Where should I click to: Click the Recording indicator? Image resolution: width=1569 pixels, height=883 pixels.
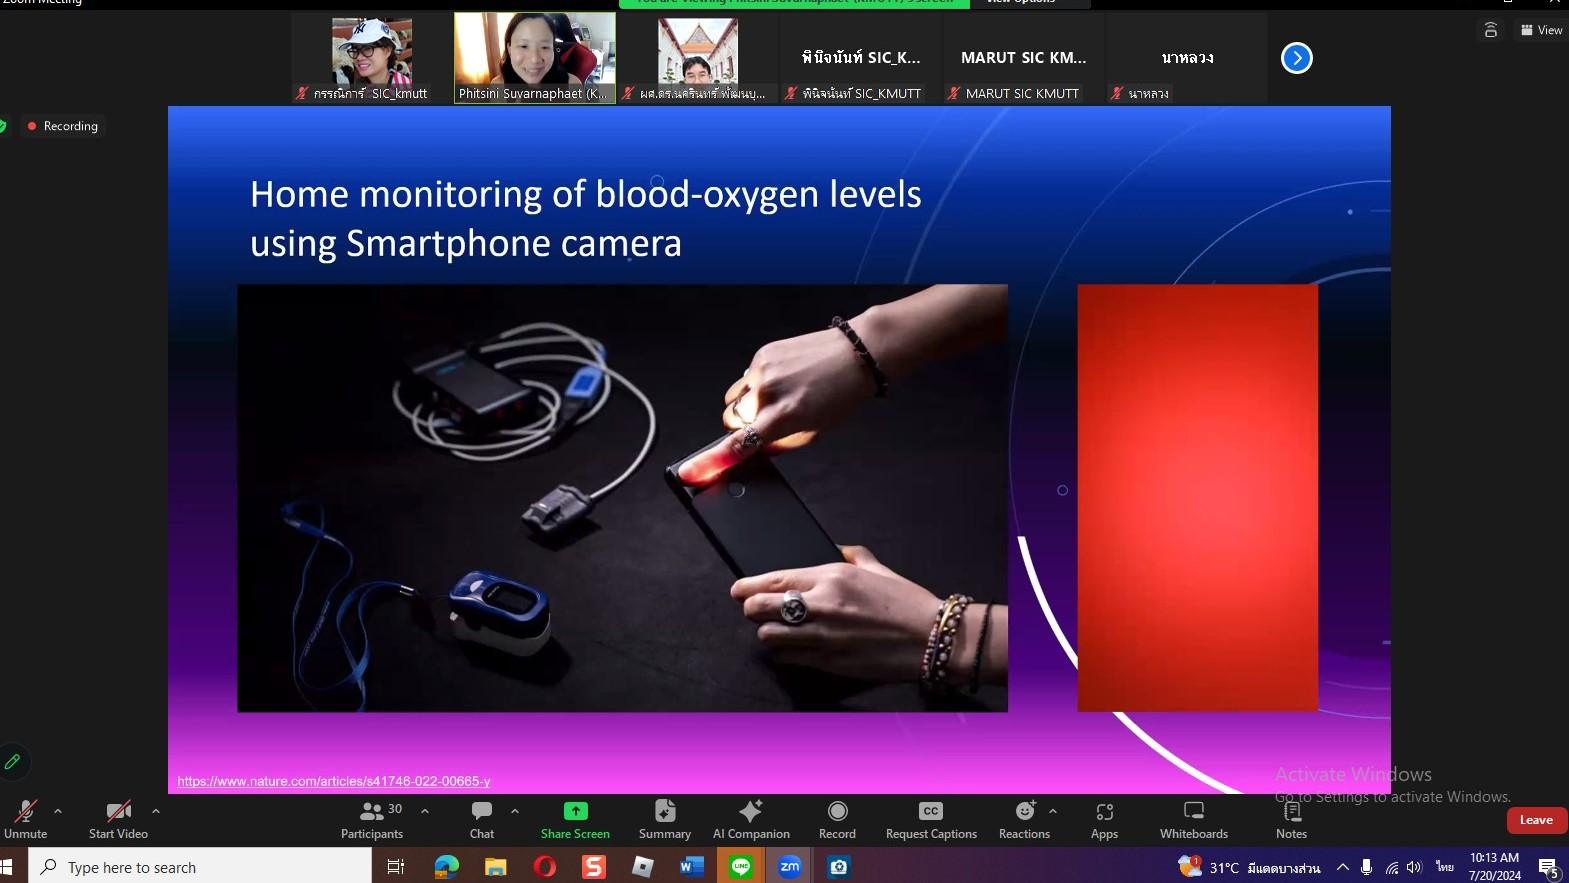point(63,126)
